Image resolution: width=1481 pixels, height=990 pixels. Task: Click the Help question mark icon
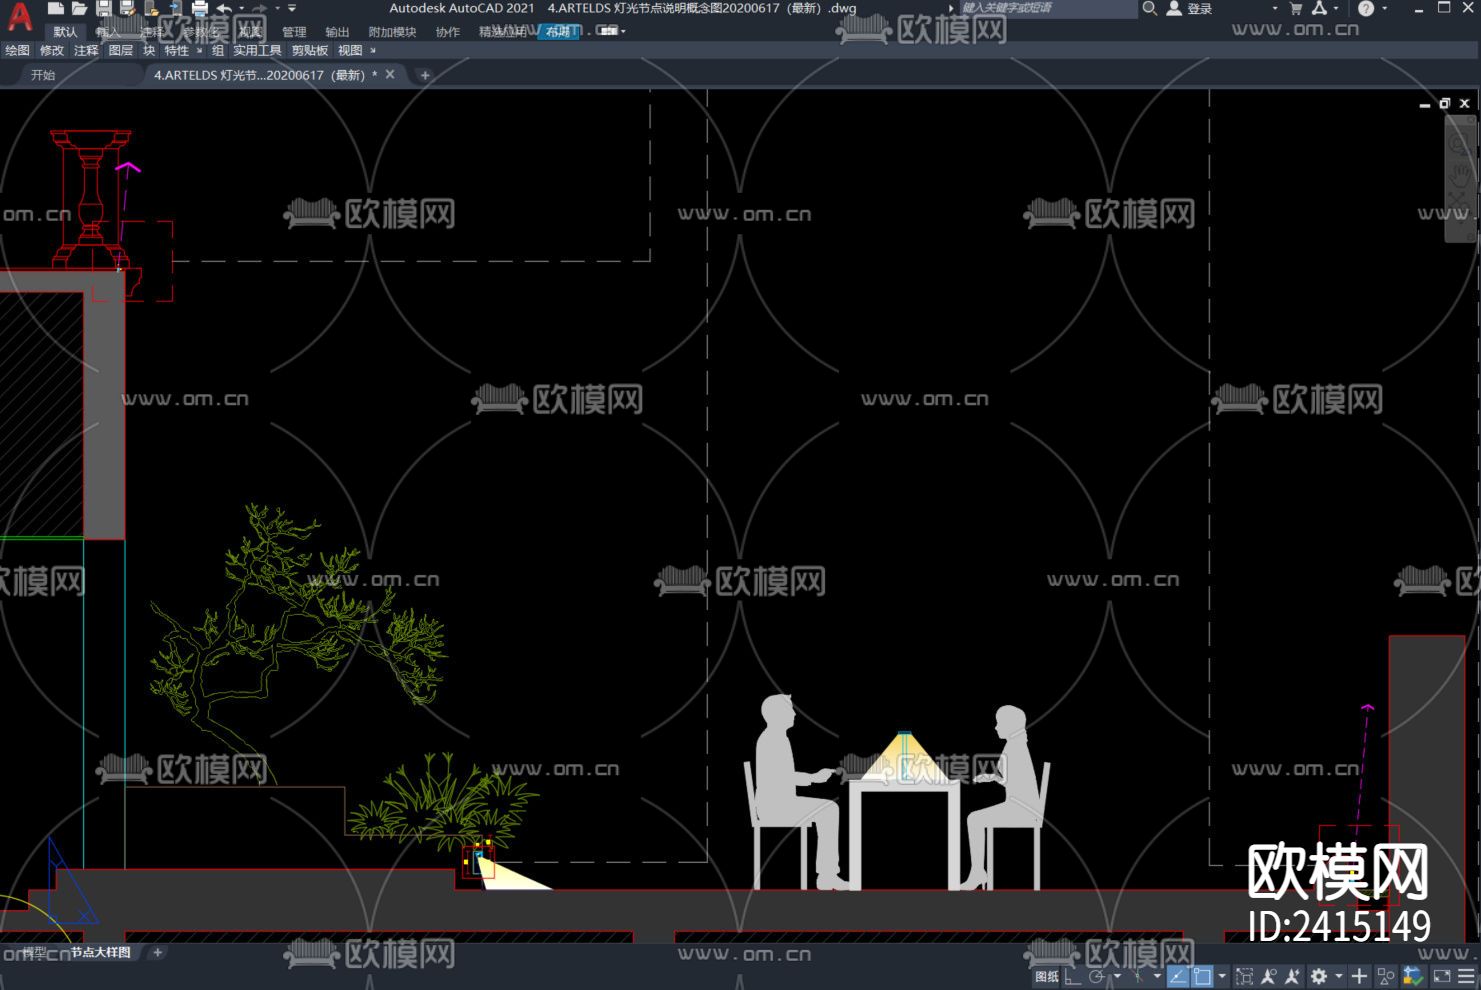click(1366, 8)
